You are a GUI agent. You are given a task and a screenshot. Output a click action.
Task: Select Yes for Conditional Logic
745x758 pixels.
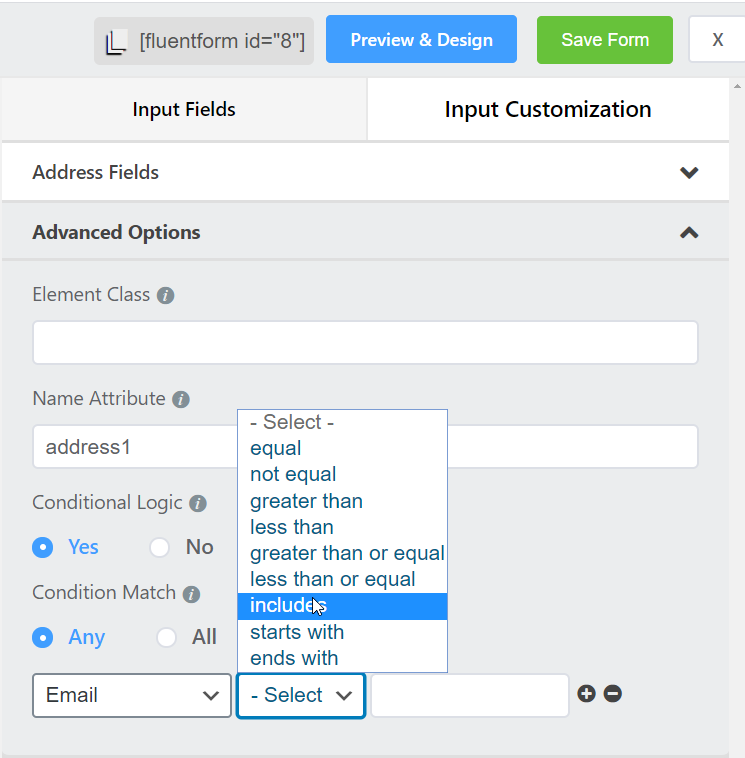[x=43, y=547]
